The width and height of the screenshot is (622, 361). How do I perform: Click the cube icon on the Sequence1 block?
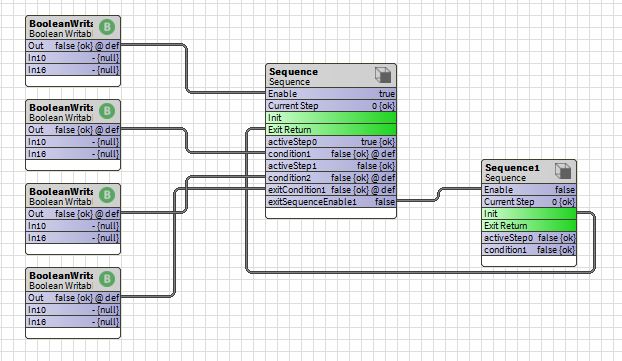click(563, 171)
